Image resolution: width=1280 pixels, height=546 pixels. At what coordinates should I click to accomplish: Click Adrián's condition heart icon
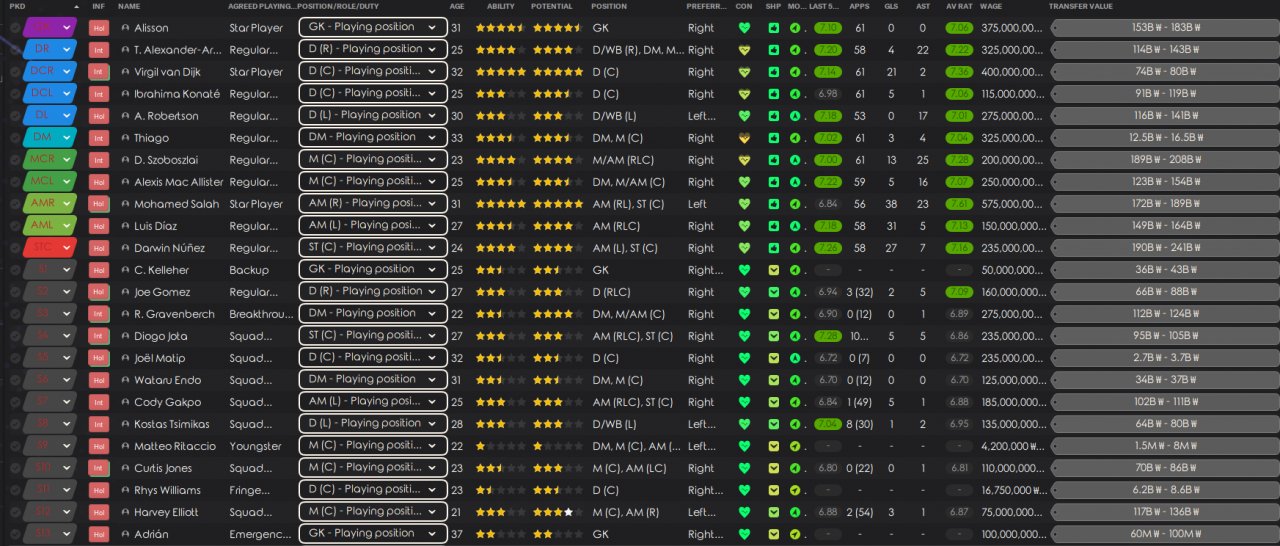point(744,534)
